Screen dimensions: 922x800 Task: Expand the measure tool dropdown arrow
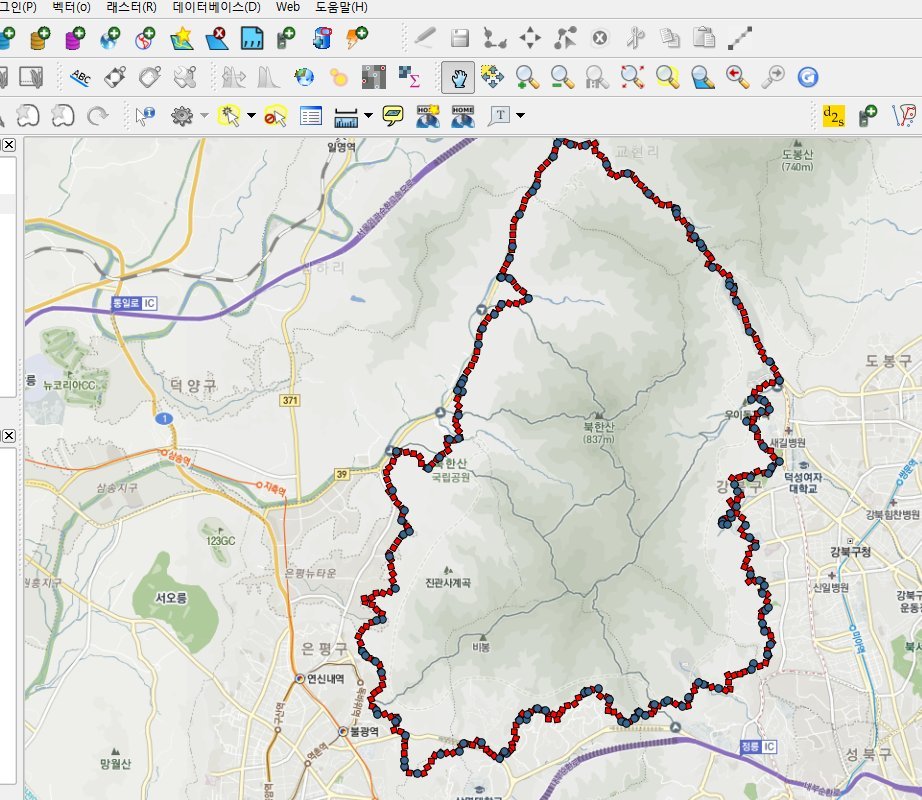tap(368, 115)
